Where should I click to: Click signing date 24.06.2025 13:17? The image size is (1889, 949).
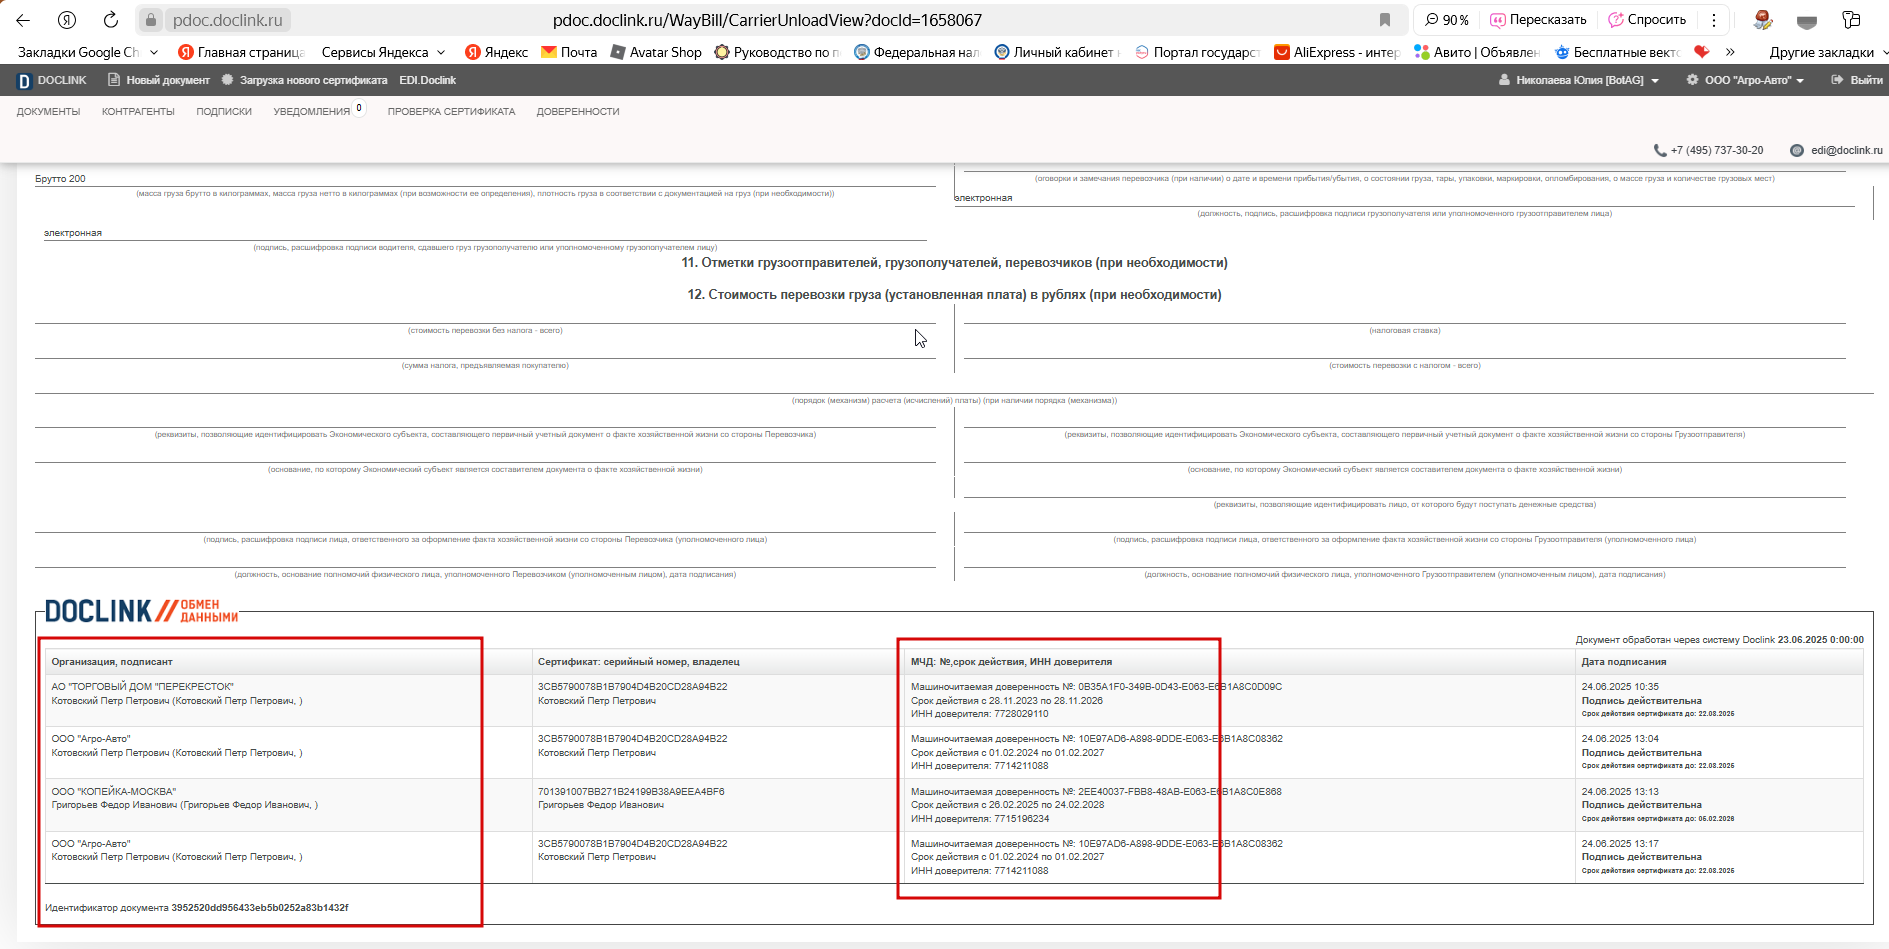1620,844
